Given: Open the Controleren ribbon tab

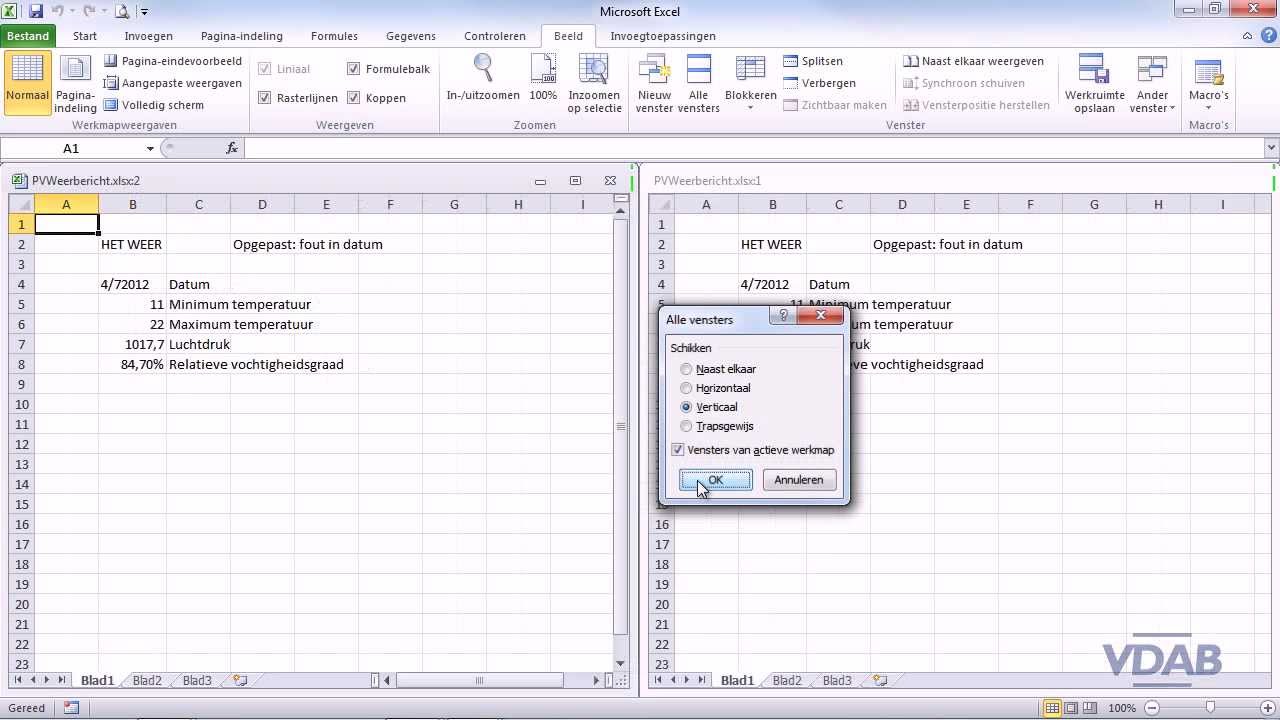Looking at the screenshot, I should pos(495,36).
